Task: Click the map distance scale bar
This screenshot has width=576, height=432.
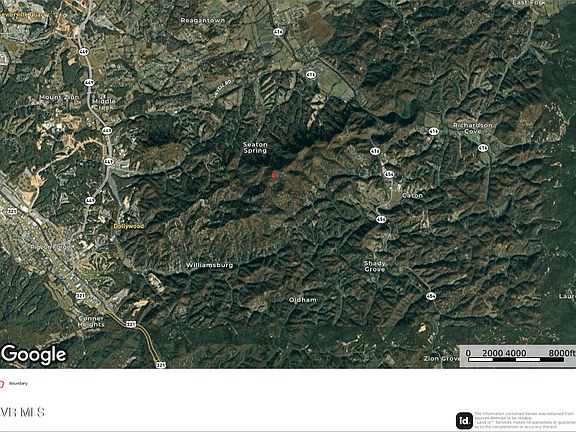Action: click(x=518, y=356)
